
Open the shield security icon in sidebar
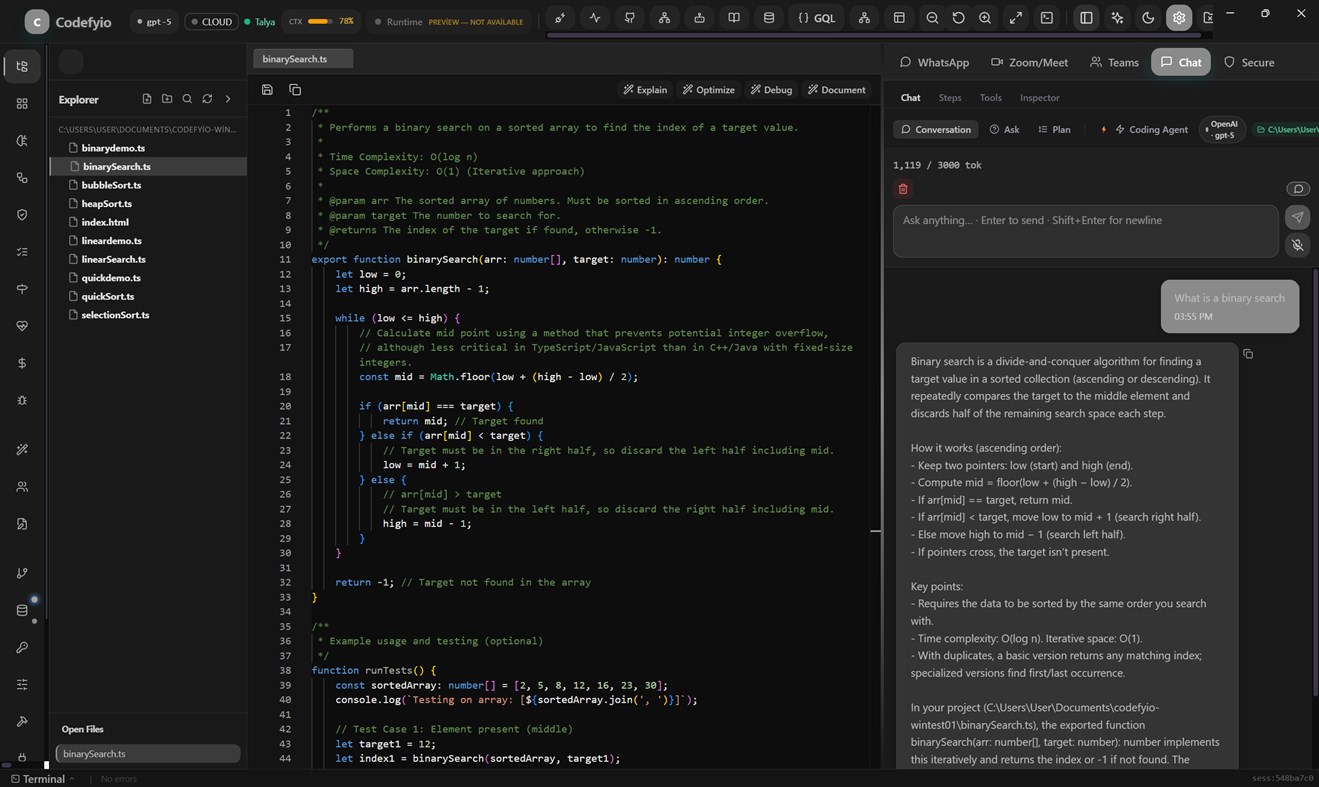pyautogui.click(x=22, y=215)
